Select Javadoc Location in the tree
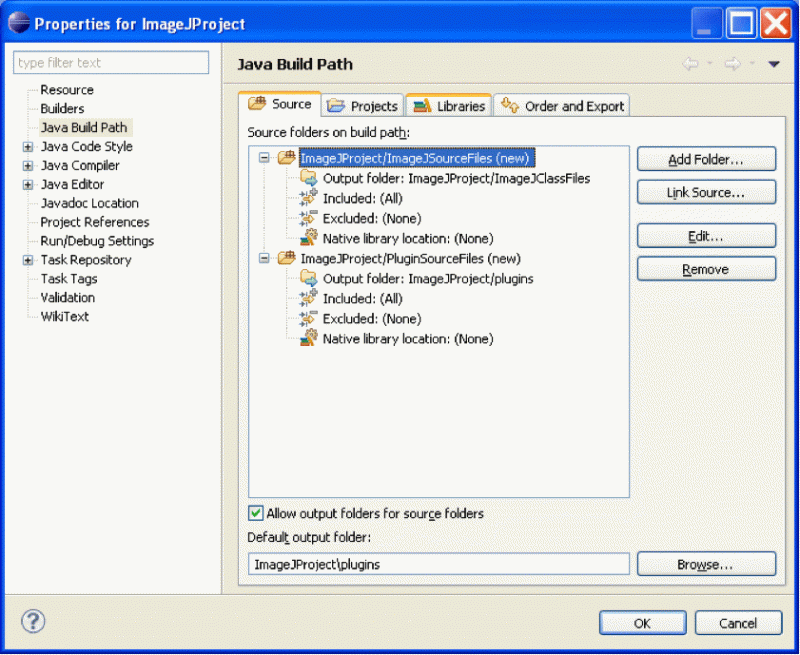The image size is (800, 655). 90,203
